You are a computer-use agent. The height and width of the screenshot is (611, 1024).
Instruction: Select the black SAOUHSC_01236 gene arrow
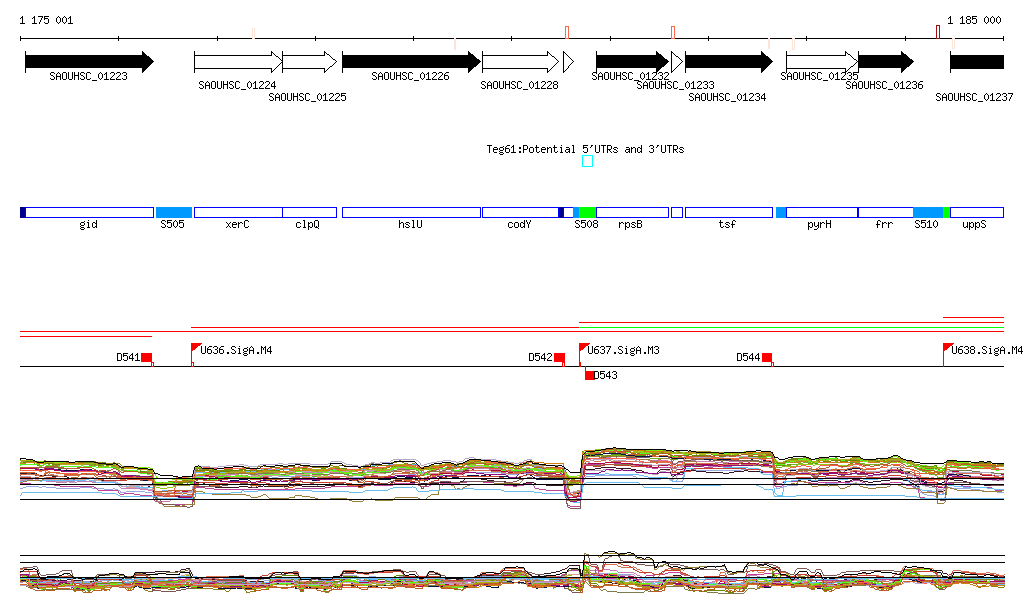click(x=885, y=62)
